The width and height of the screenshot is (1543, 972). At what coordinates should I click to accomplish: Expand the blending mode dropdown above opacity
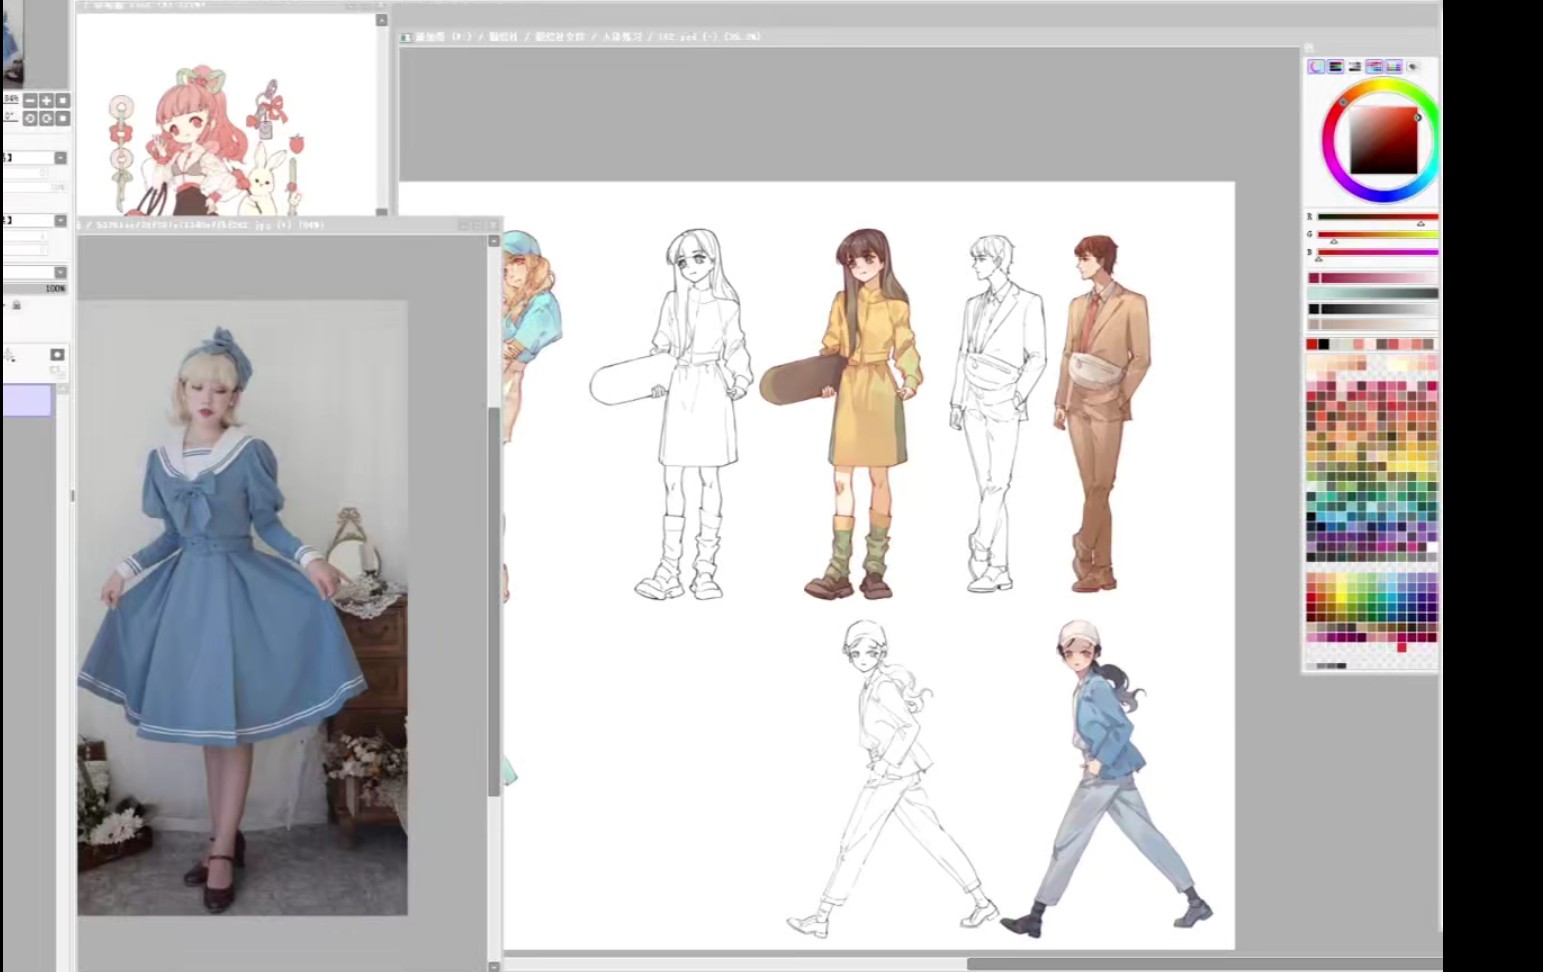pos(60,272)
